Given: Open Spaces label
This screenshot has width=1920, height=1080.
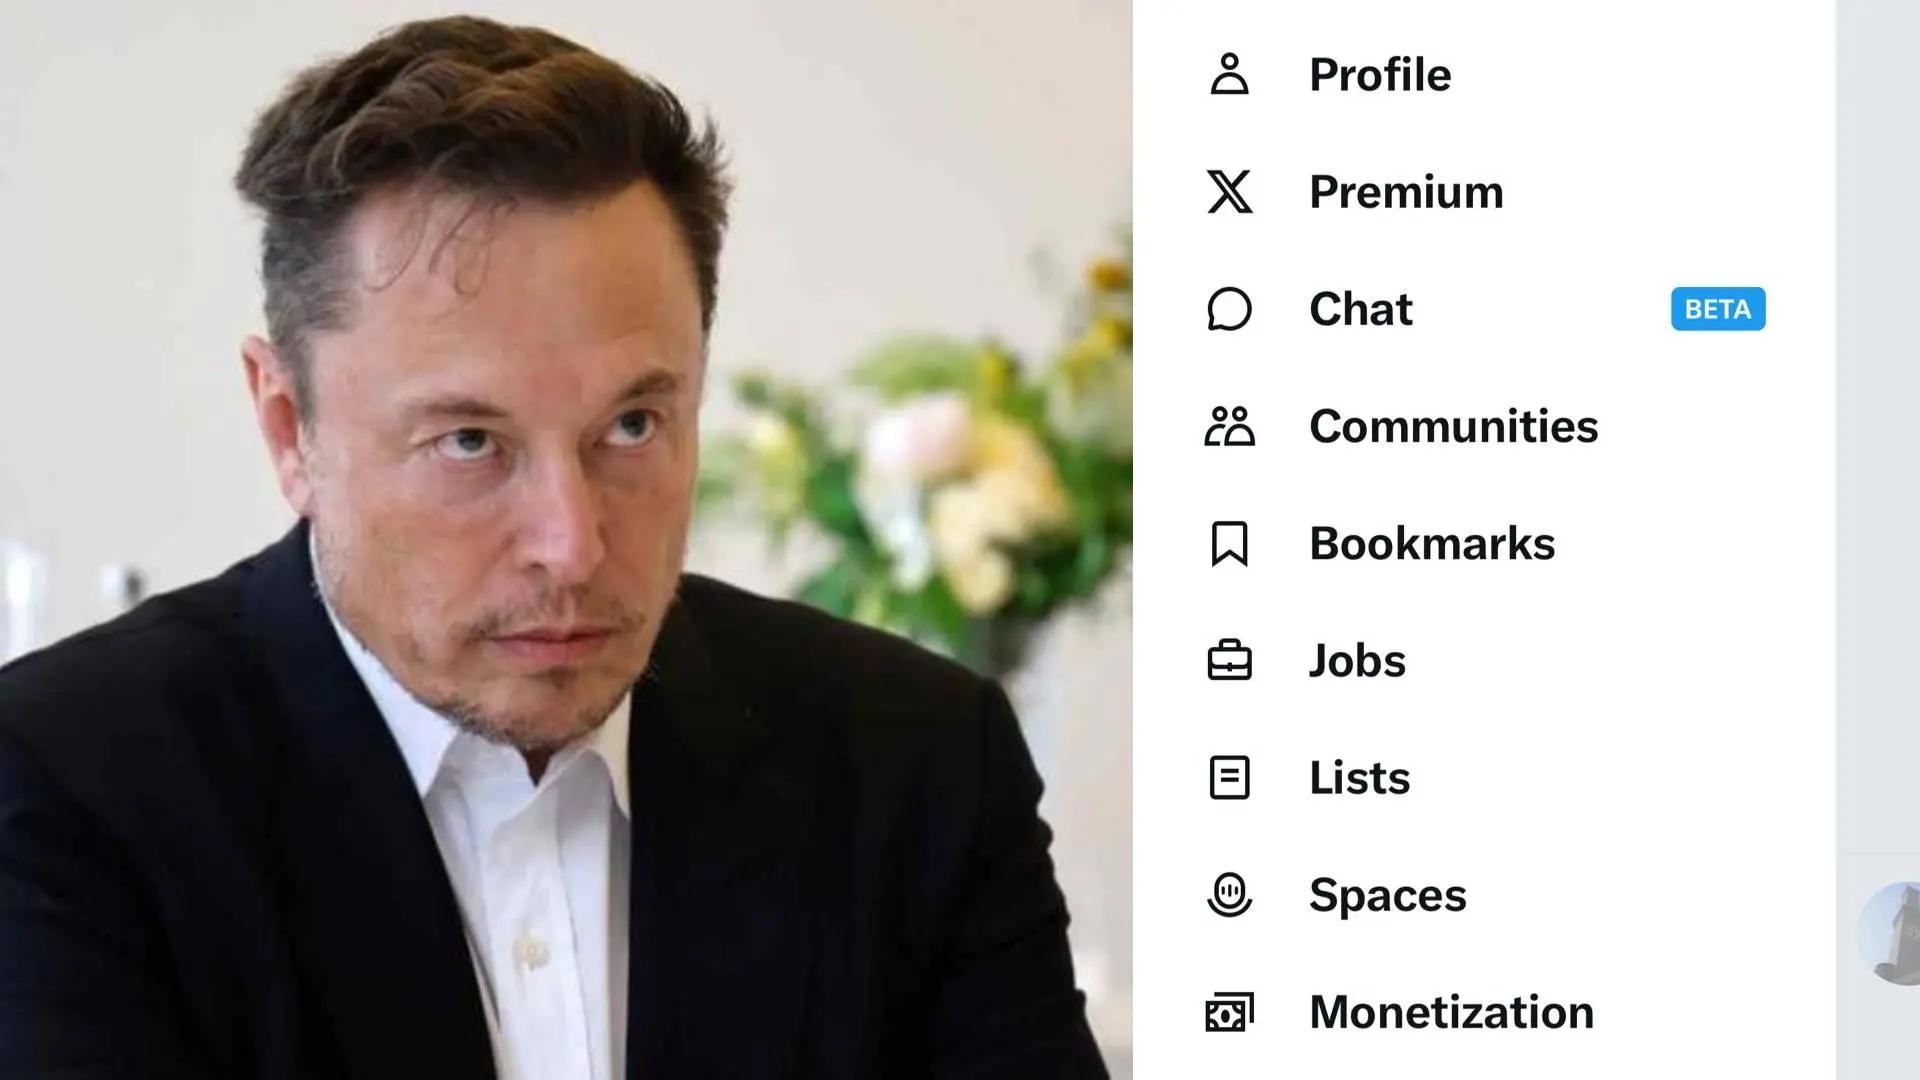Looking at the screenshot, I should point(1388,894).
